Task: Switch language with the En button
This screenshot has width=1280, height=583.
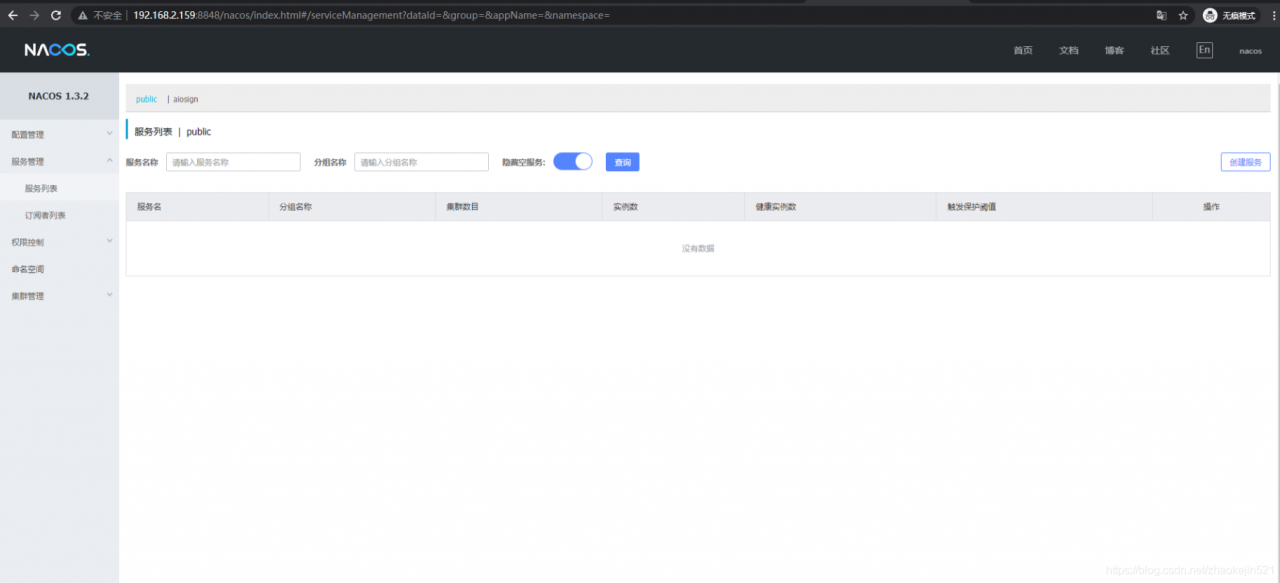Action: (x=1204, y=50)
